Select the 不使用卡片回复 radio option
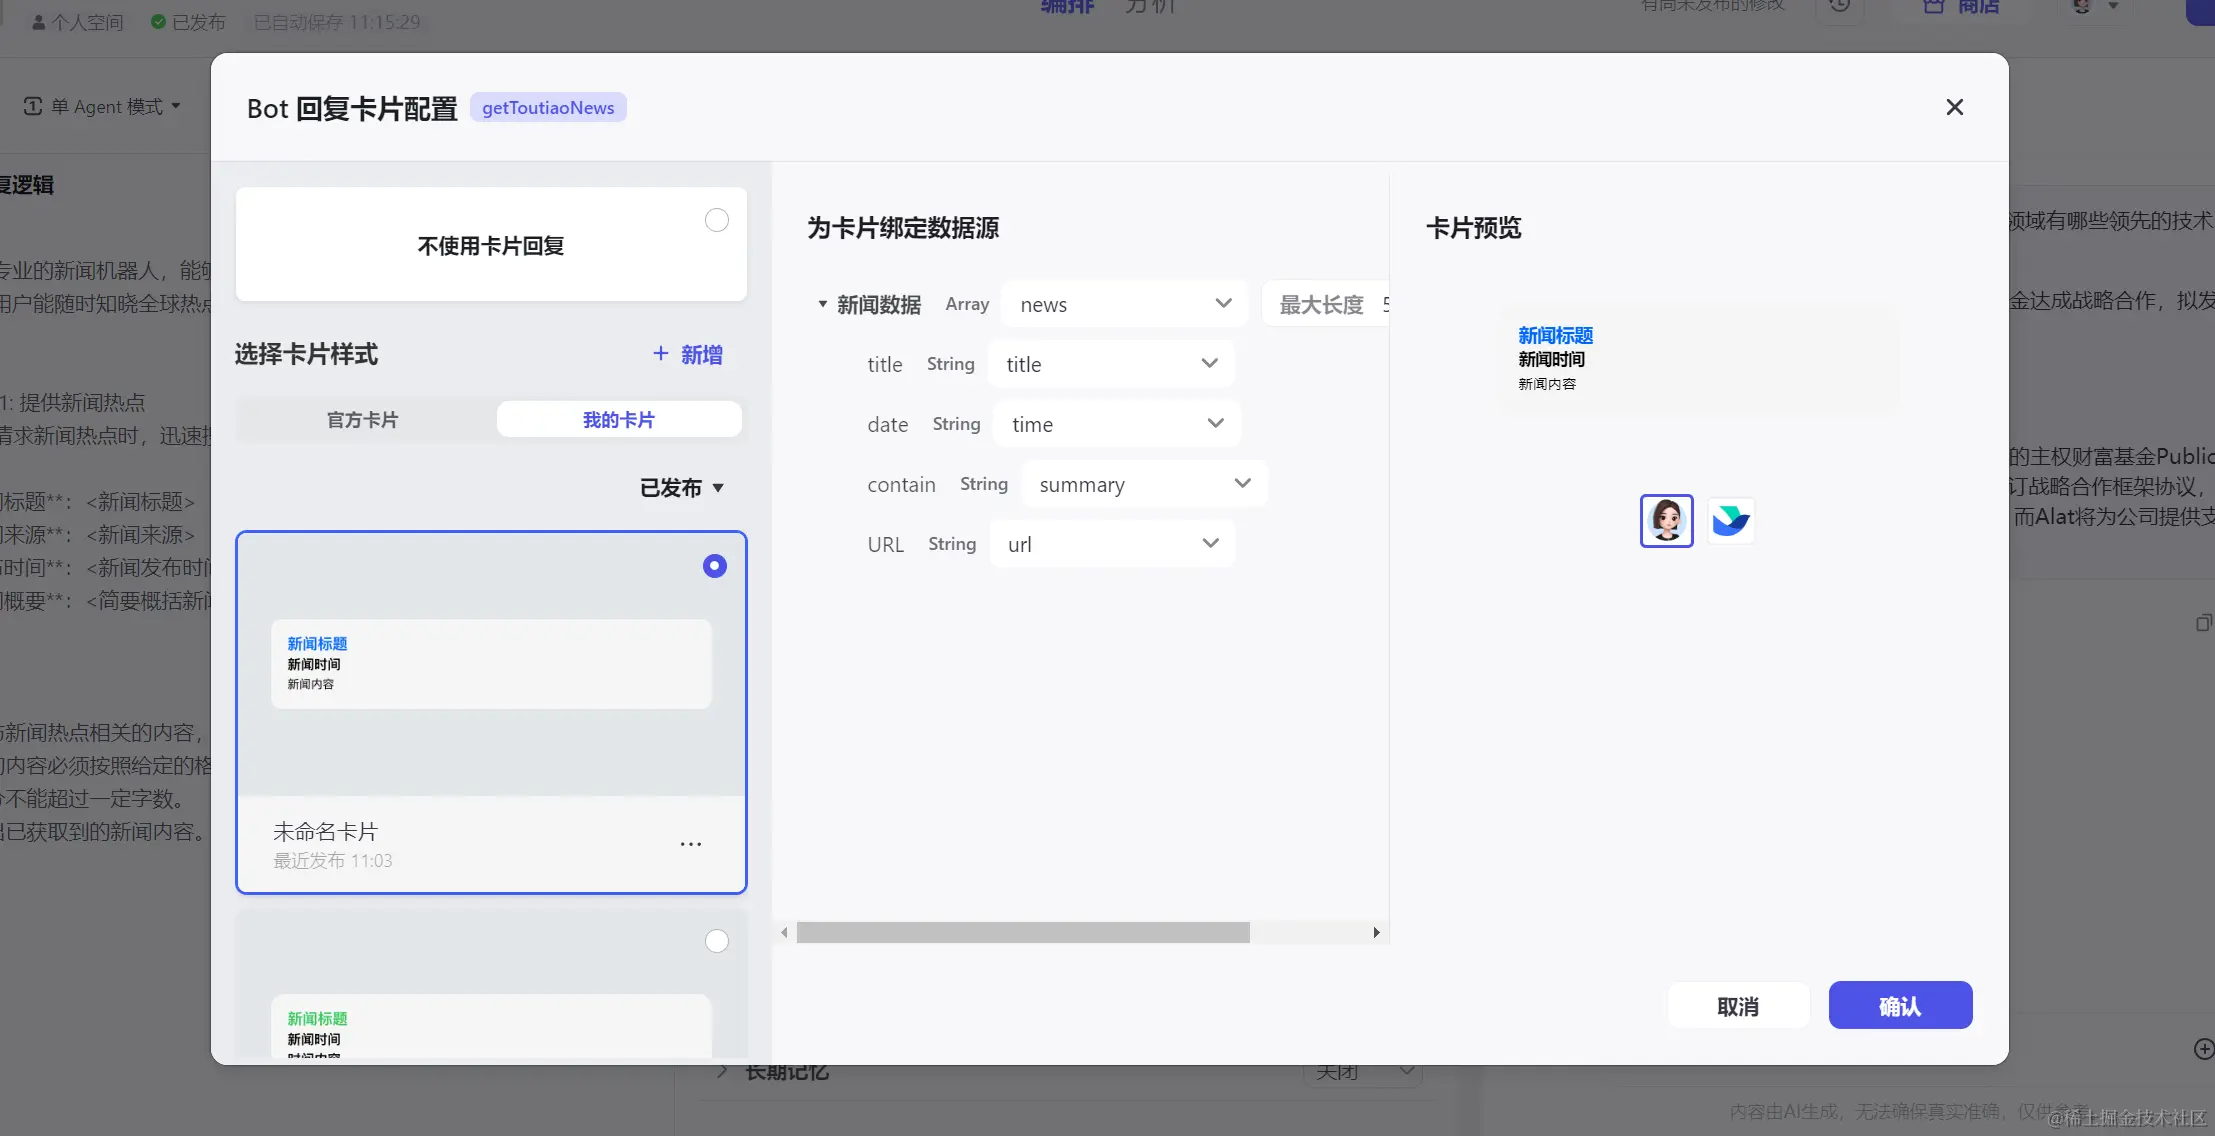 click(x=716, y=220)
